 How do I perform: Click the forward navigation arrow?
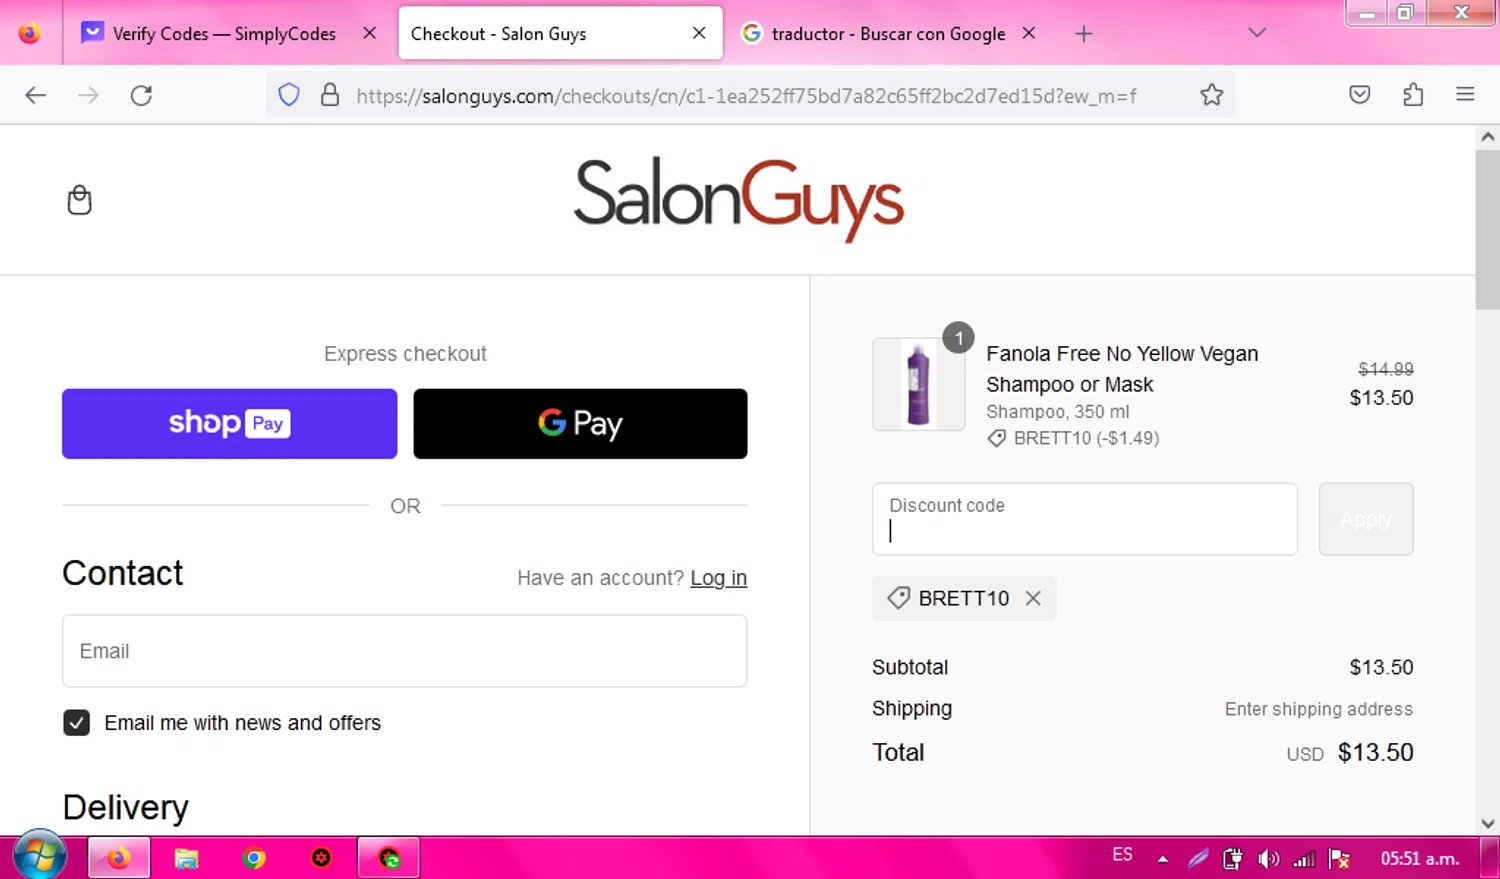coord(89,95)
